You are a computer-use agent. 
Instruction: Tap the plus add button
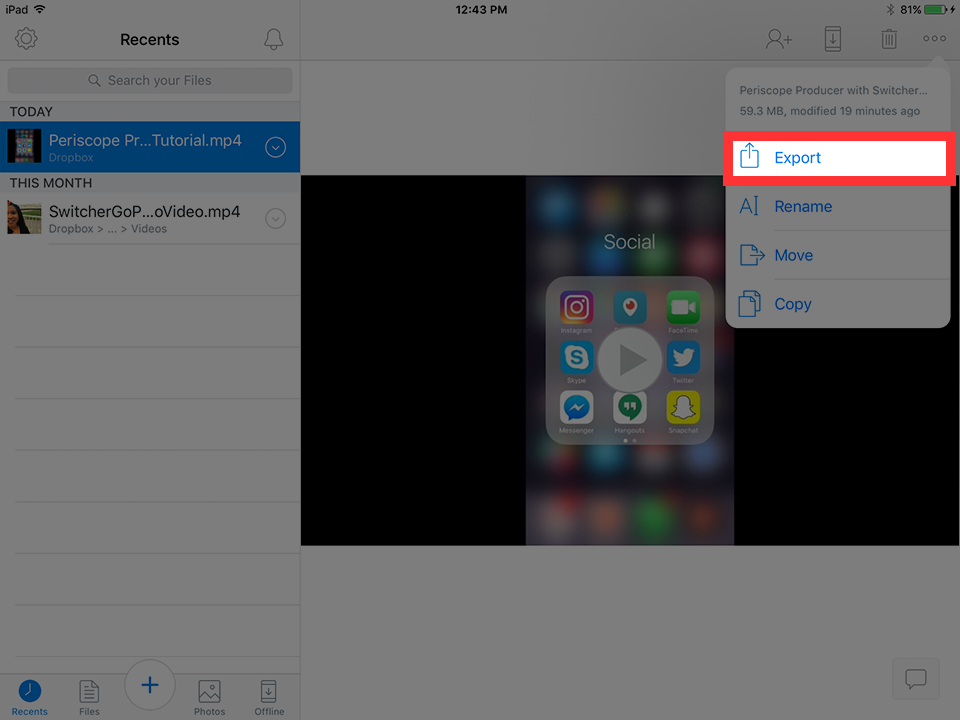[x=150, y=685]
